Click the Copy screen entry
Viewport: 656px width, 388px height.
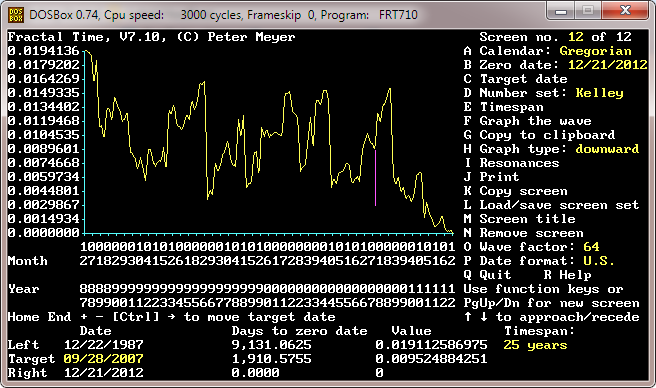point(515,191)
